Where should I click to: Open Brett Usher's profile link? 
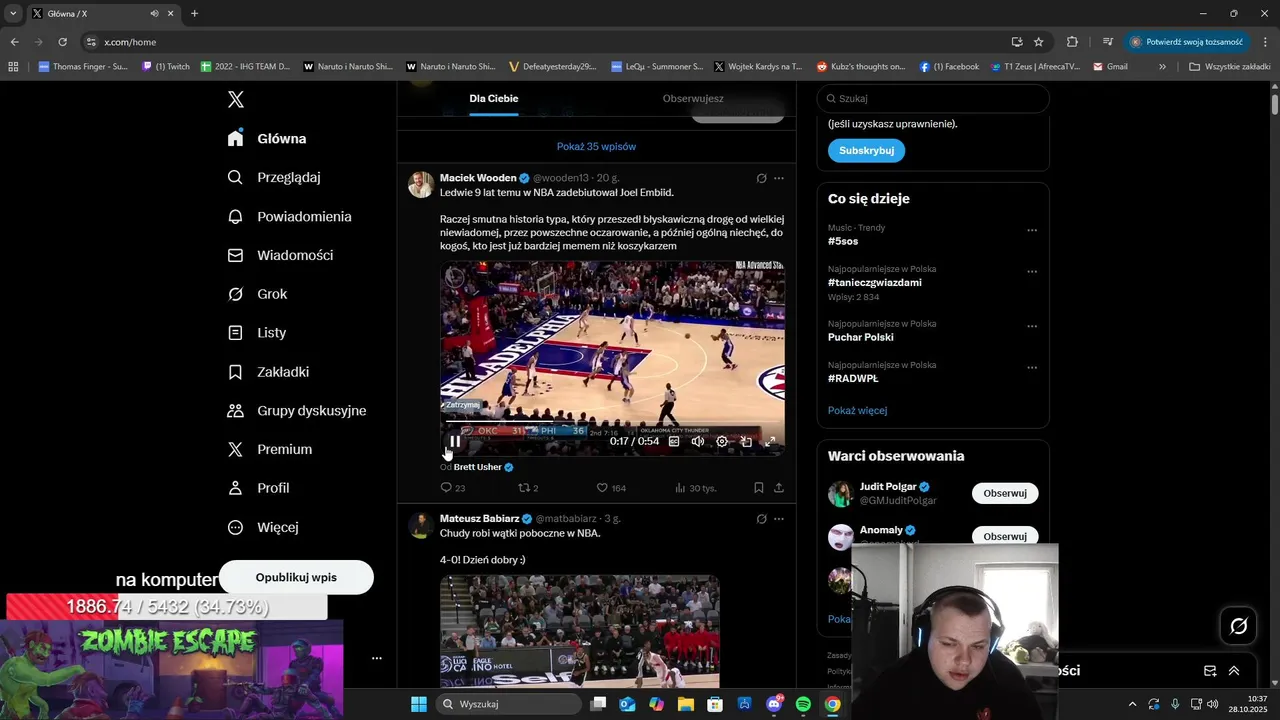pos(478,467)
